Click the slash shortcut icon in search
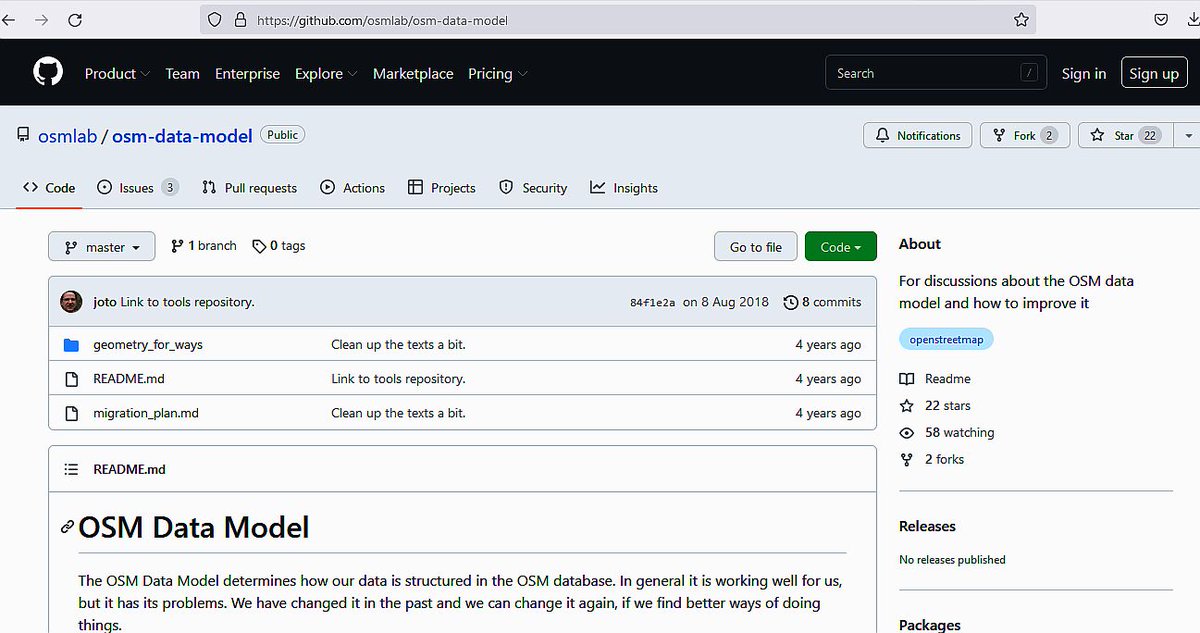 coord(1028,73)
